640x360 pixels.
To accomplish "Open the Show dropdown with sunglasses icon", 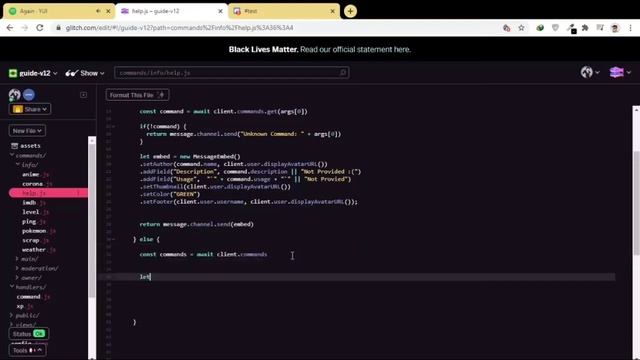I will coord(85,73).
